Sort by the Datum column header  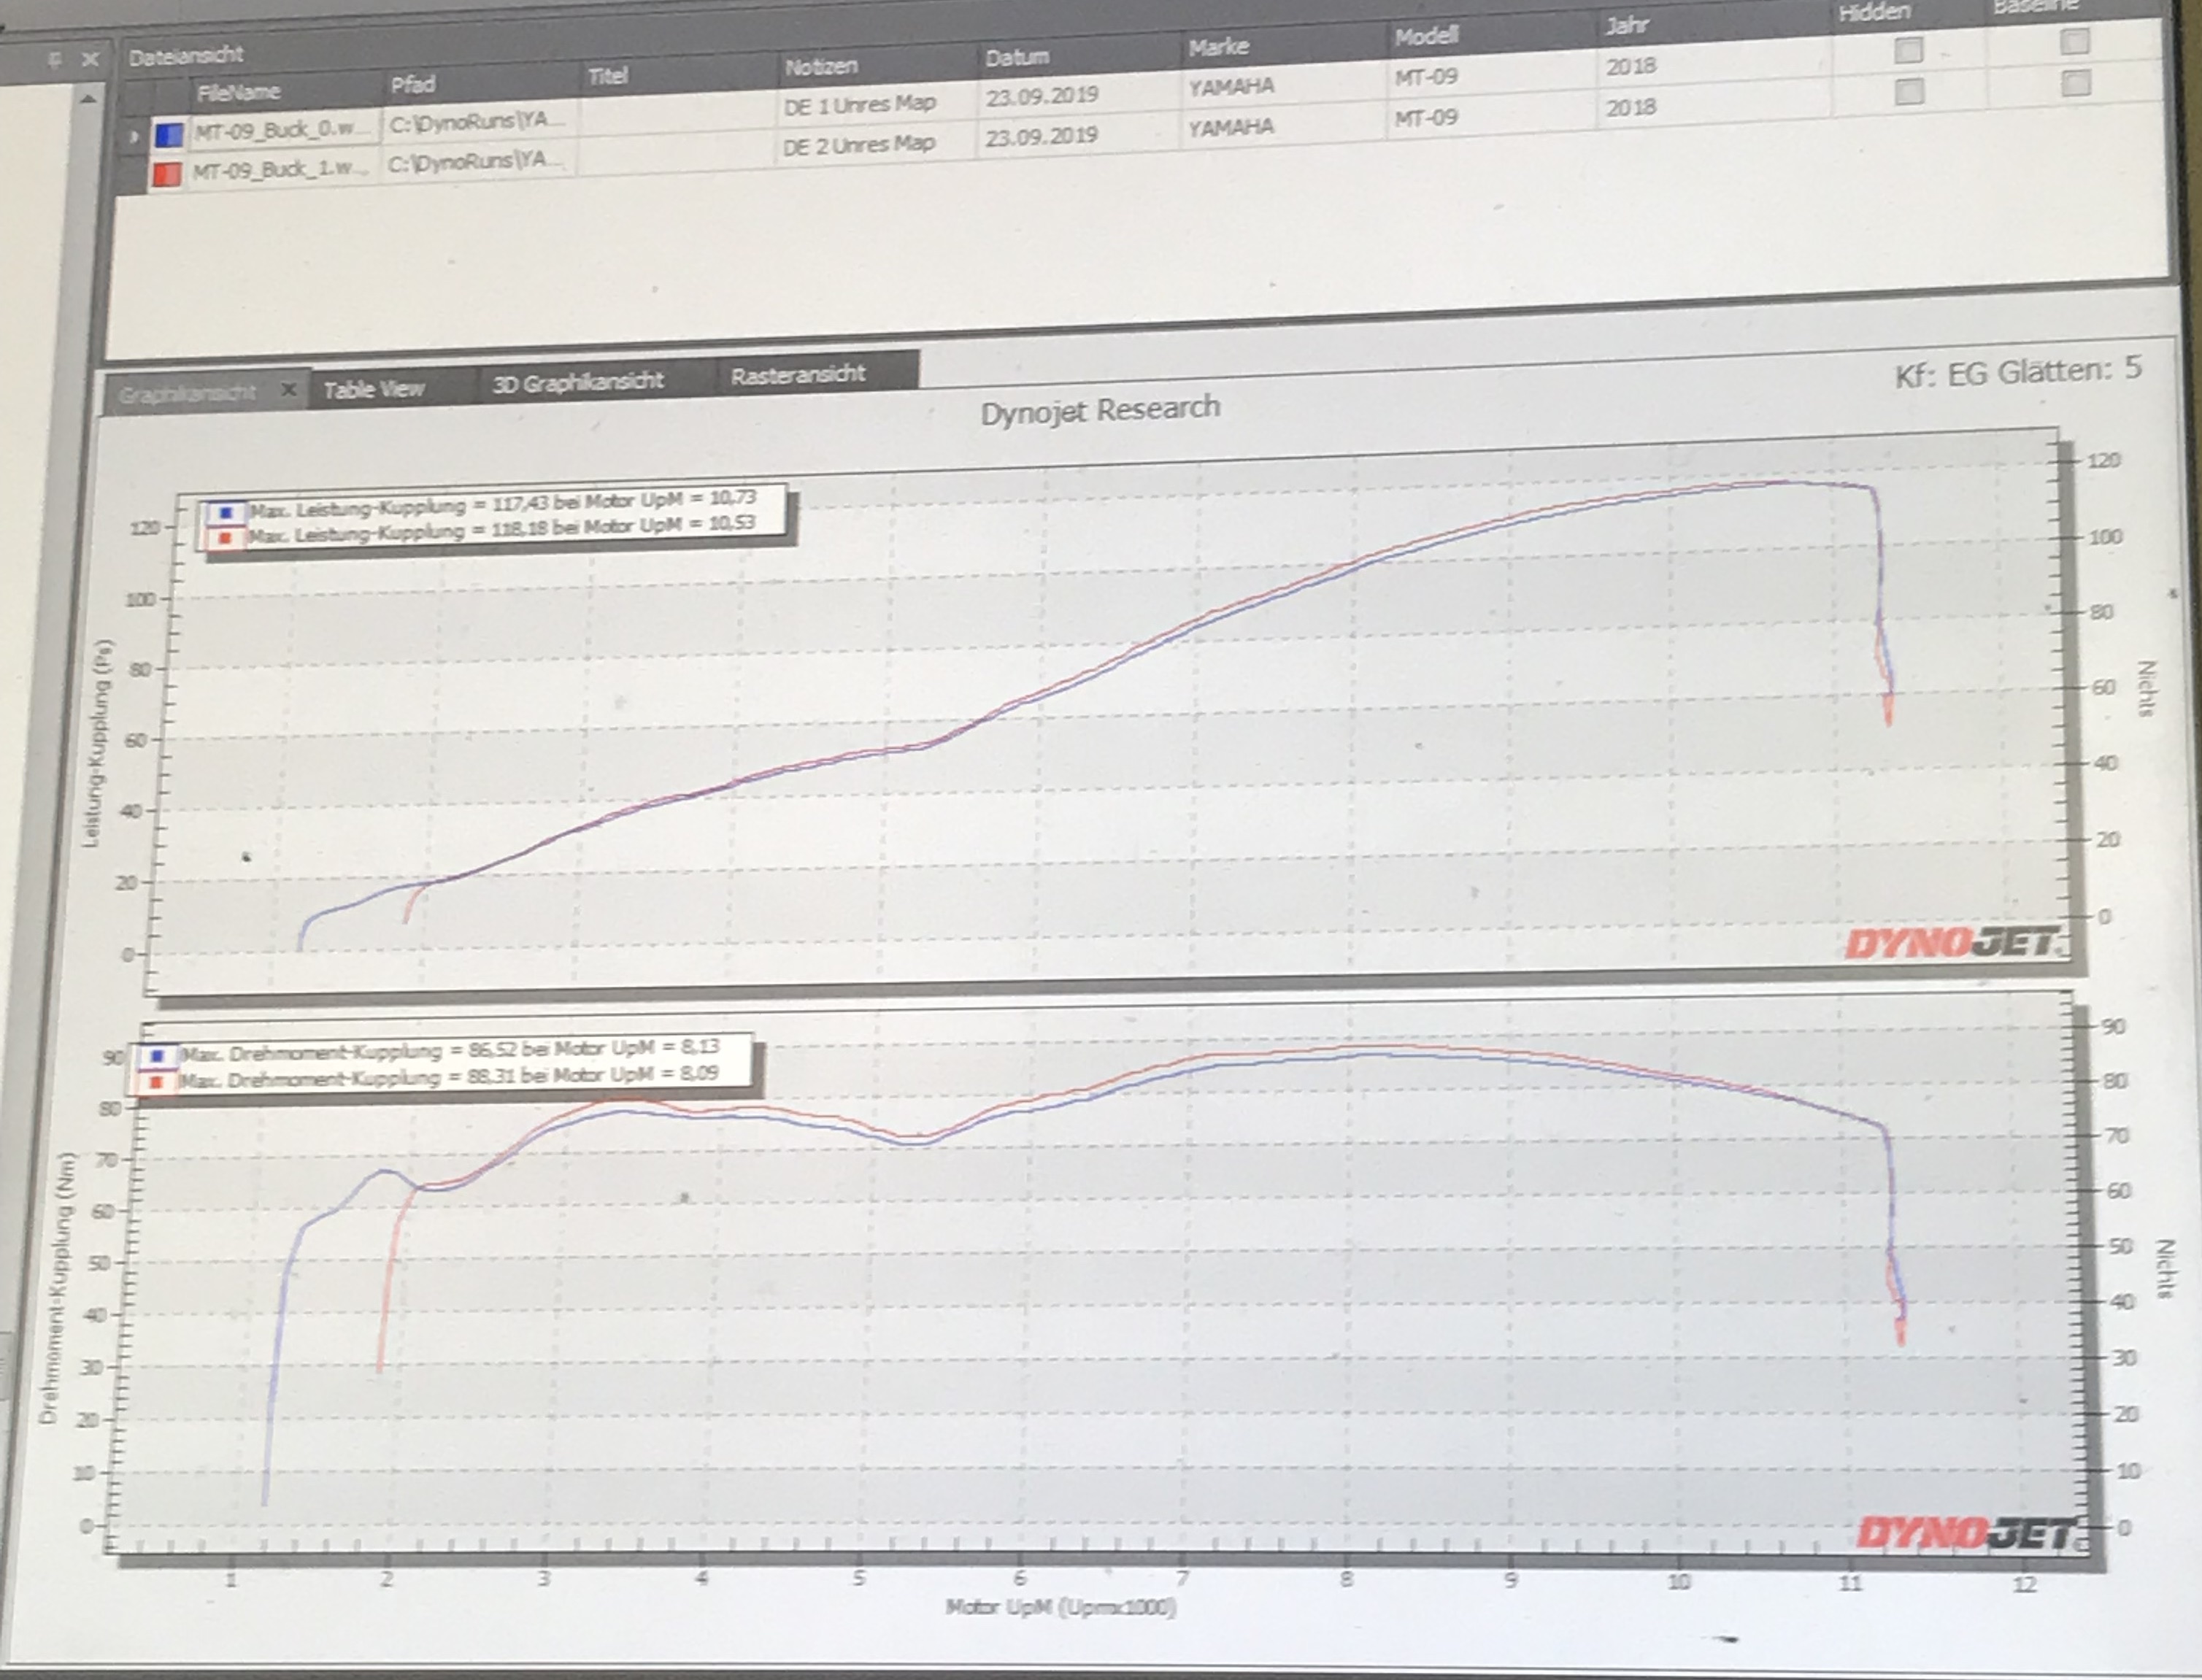(x=1016, y=57)
